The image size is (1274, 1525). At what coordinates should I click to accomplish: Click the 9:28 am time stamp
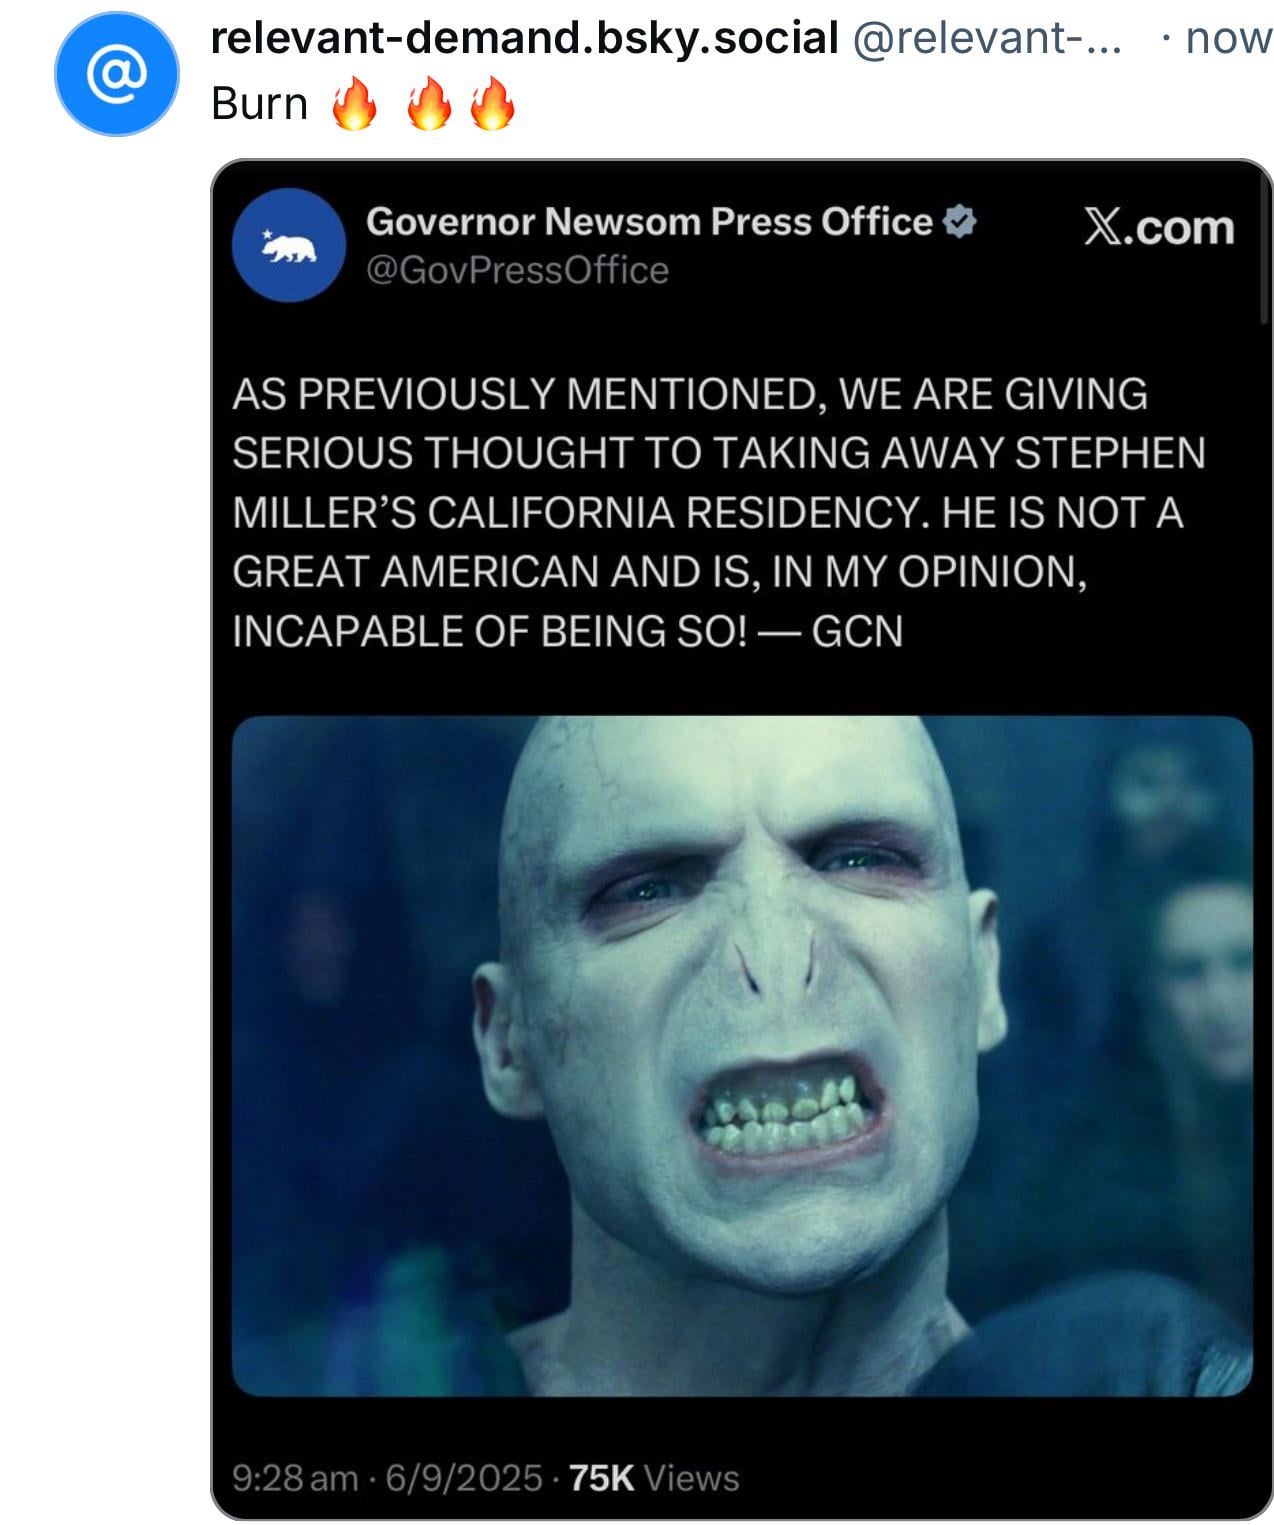click(295, 1478)
